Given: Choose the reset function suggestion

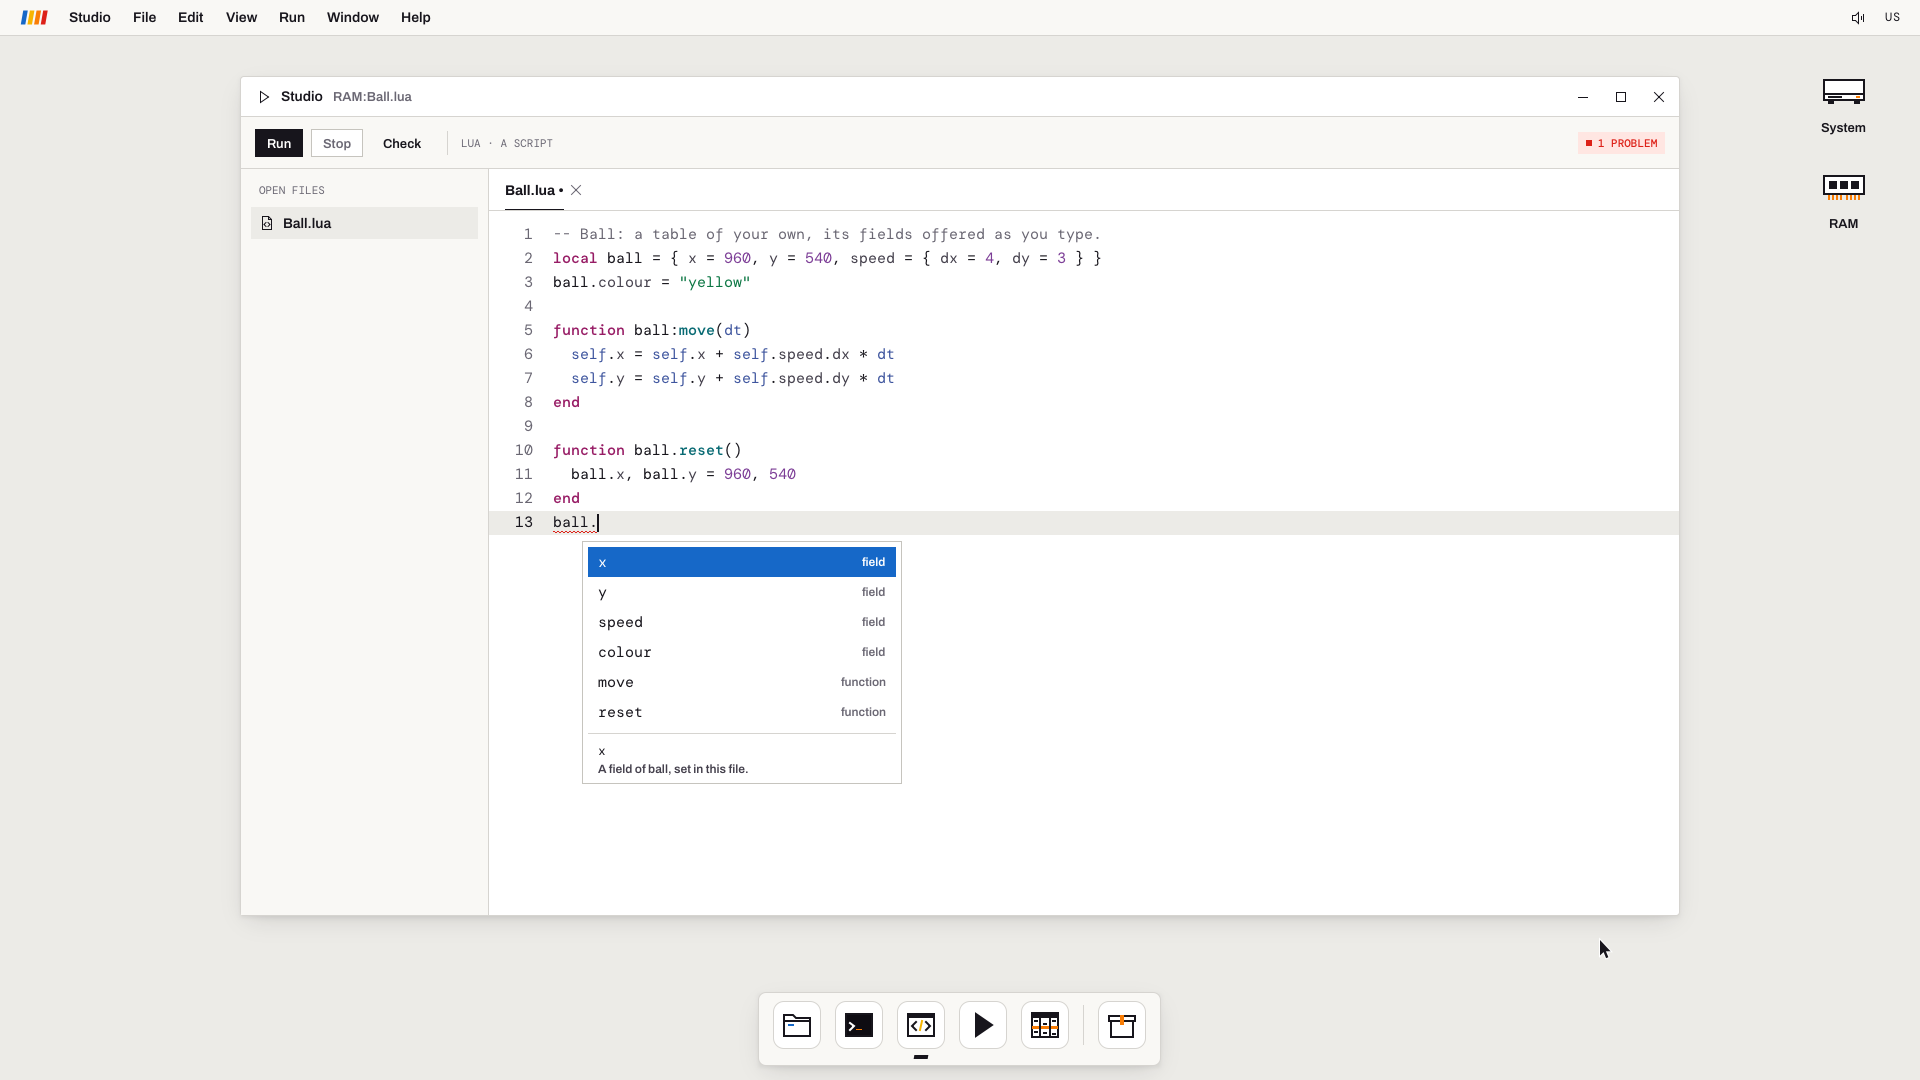Looking at the screenshot, I should 742,712.
